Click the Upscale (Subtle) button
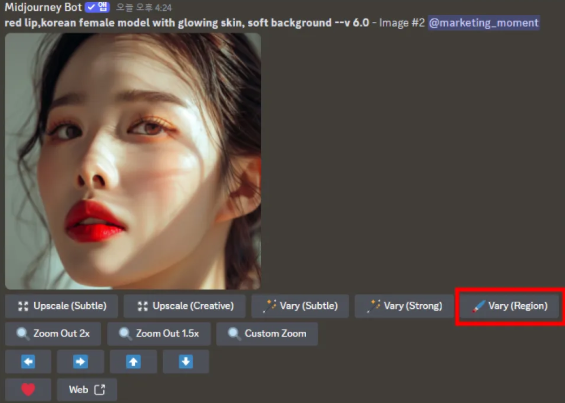The width and height of the screenshot is (565, 403). coord(62,306)
